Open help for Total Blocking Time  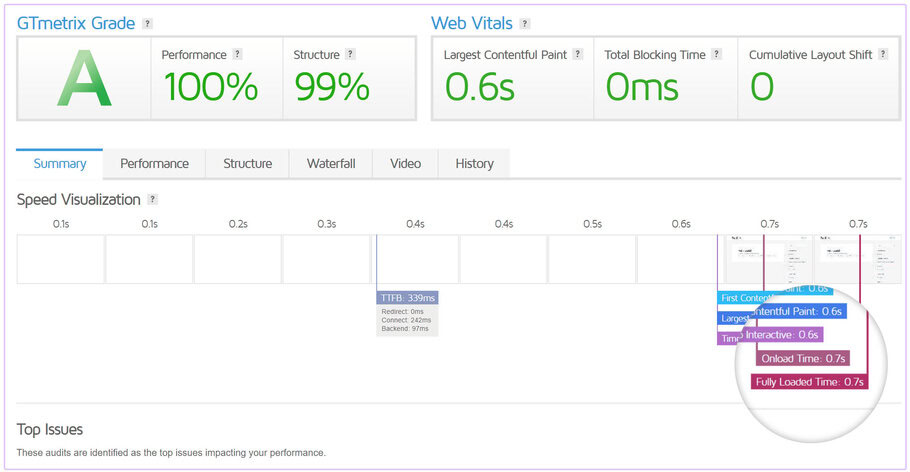[x=717, y=55]
